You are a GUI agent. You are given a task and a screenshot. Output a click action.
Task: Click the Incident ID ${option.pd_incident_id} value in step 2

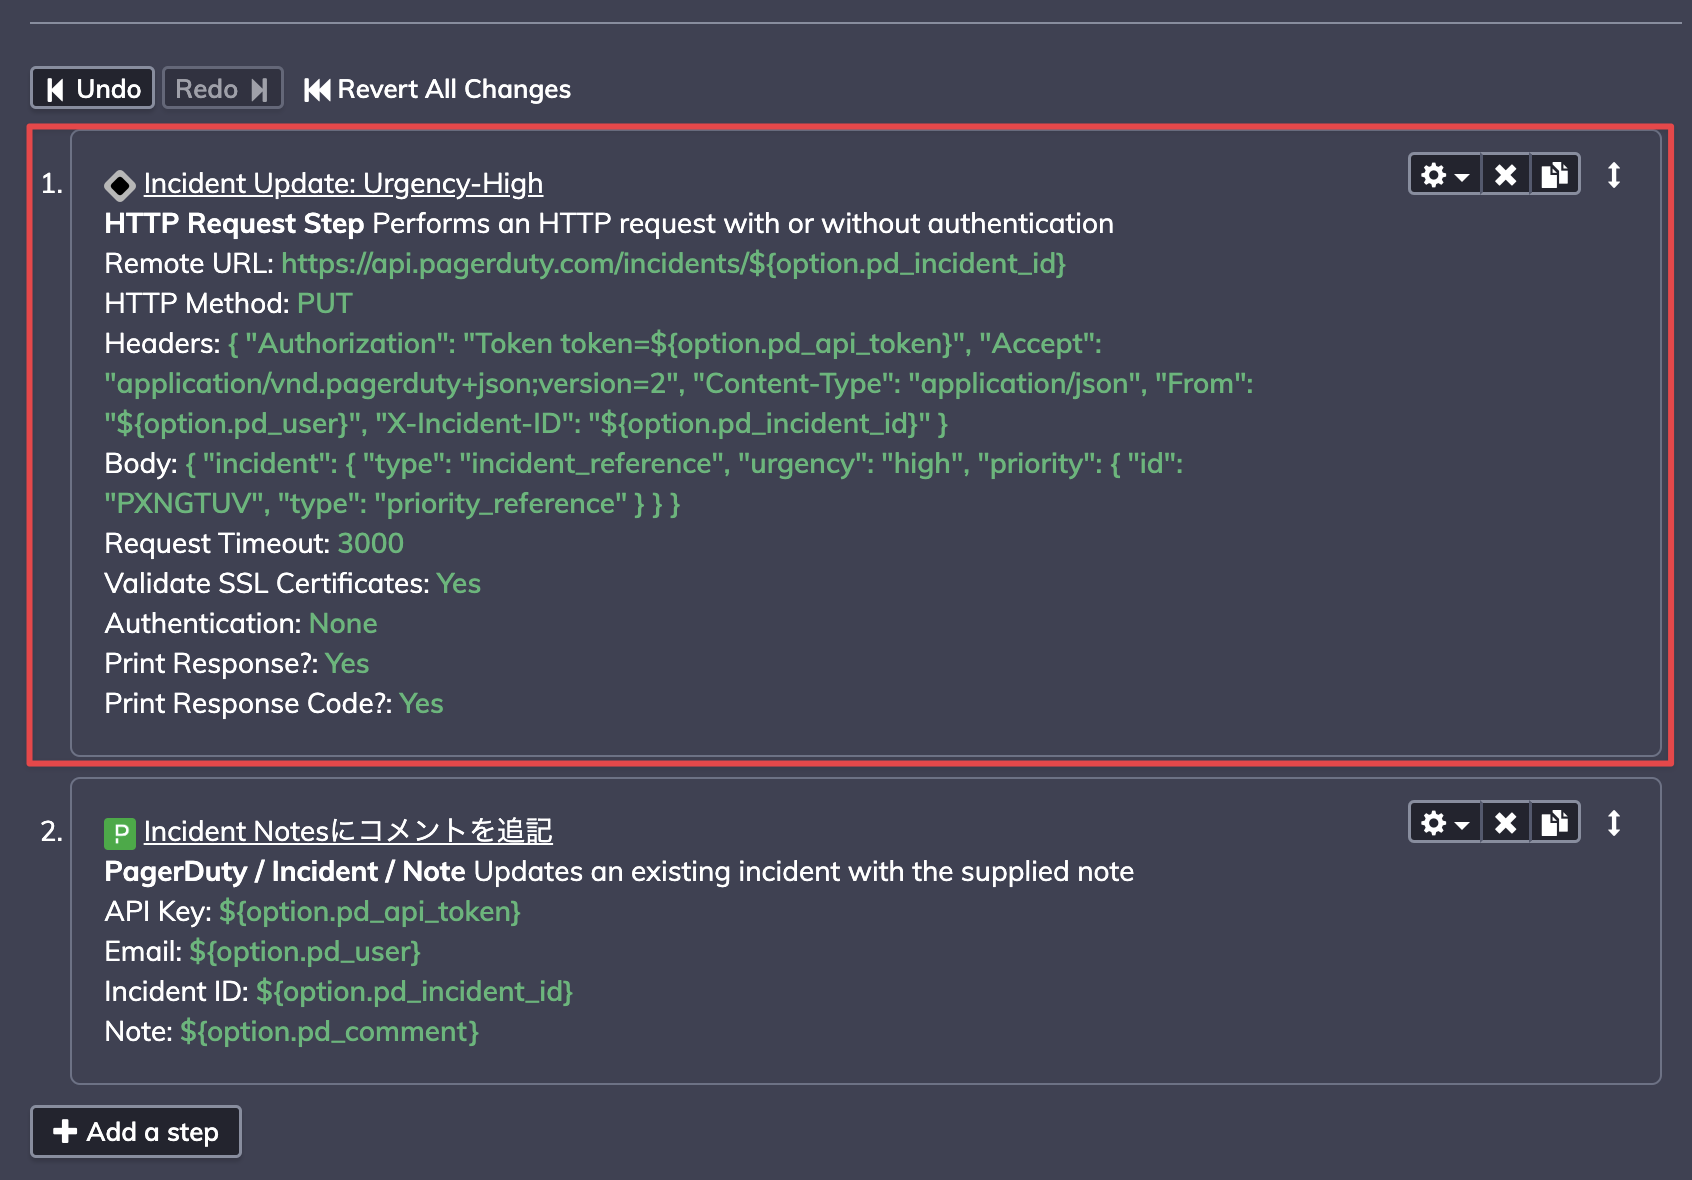(414, 991)
